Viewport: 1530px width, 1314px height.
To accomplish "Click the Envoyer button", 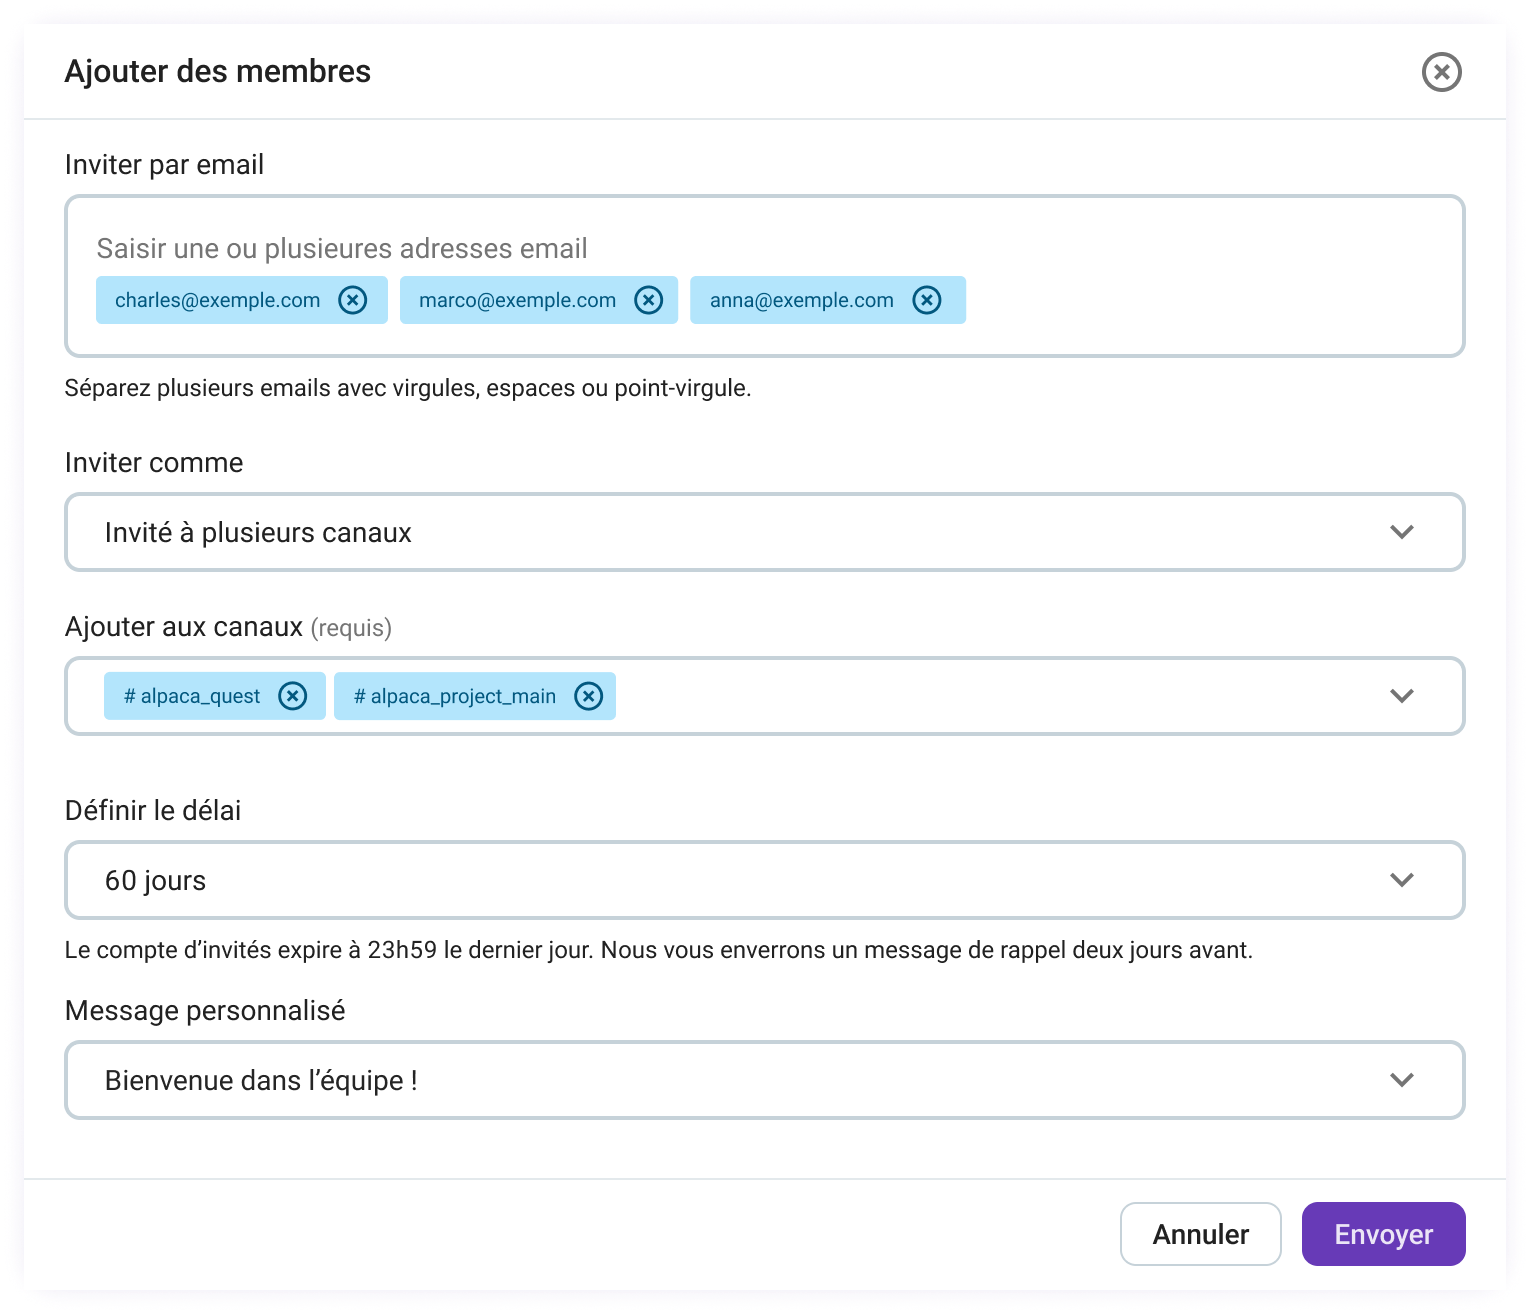I will point(1383,1234).
